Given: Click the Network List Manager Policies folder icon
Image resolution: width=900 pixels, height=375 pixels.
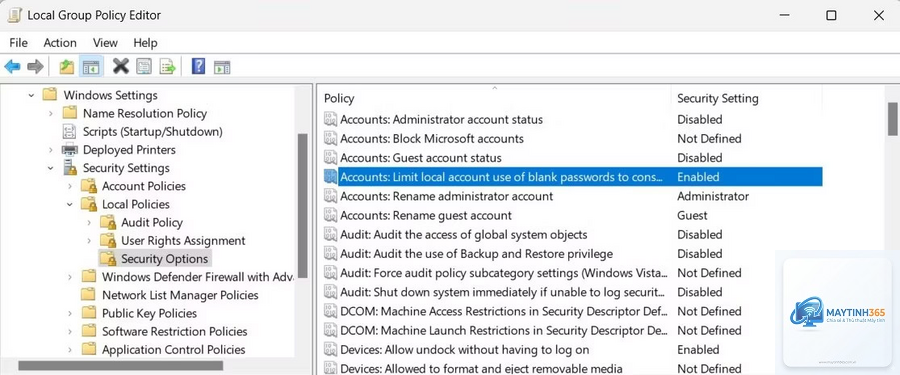Looking at the screenshot, I should 88,295.
